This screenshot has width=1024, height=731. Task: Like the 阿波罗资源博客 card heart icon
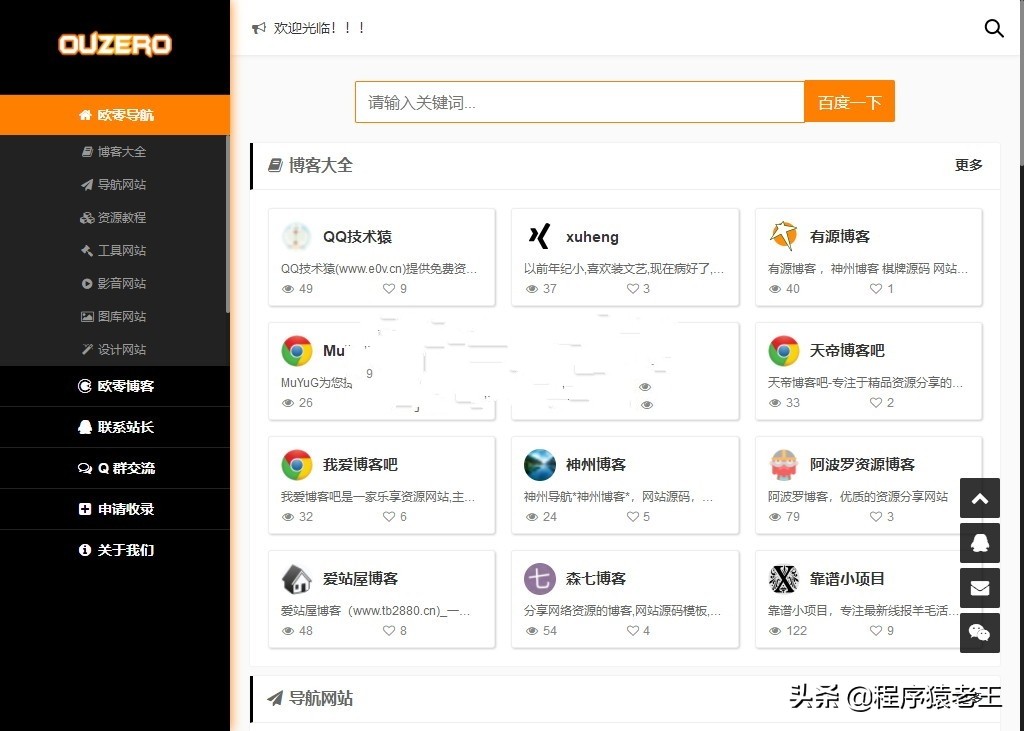coord(876,517)
